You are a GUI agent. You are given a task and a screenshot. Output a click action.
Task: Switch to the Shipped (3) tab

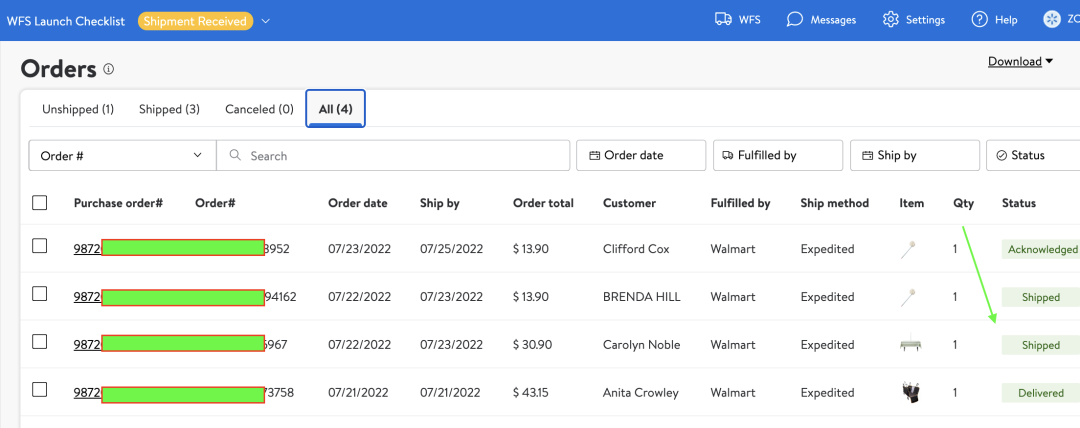click(169, 109)
